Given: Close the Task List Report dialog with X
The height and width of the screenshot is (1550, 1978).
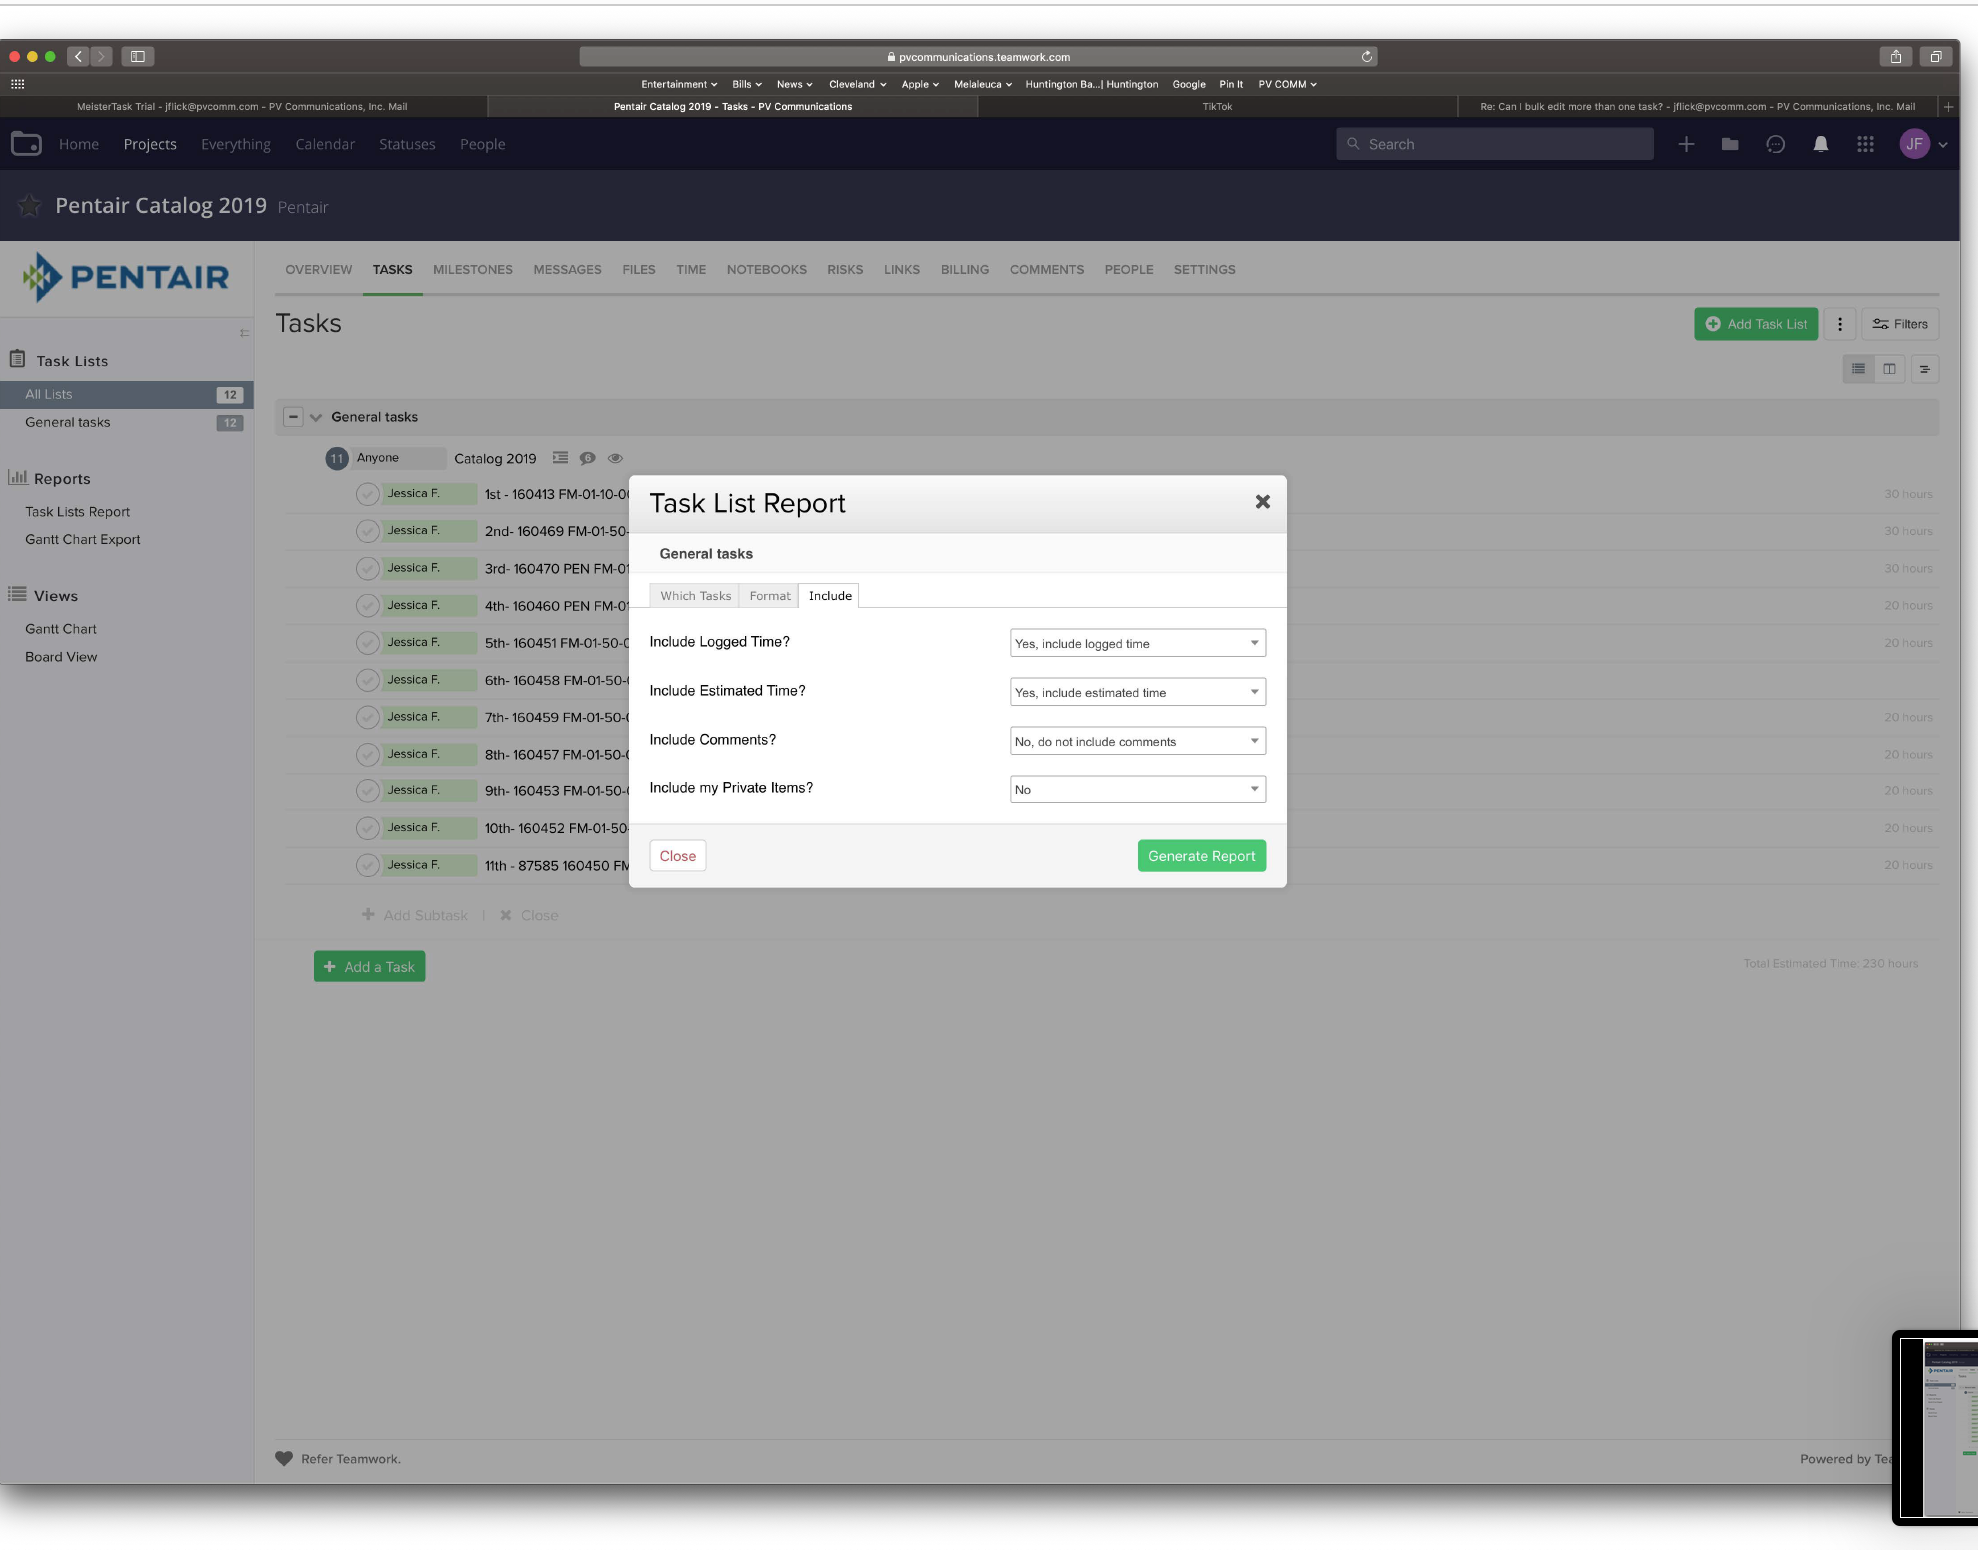Looking at the screenshot, I should pyautogui.click(x=1262, y=502).
